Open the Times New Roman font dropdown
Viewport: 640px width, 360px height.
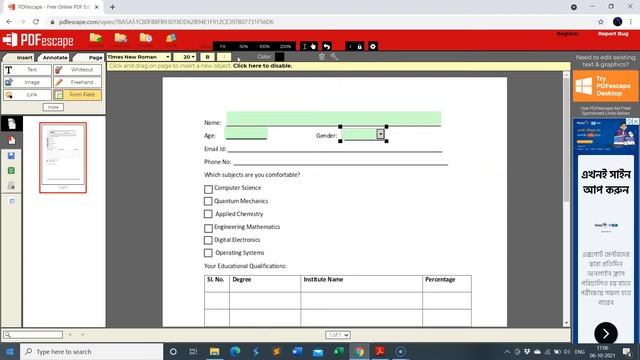[139, 57]
